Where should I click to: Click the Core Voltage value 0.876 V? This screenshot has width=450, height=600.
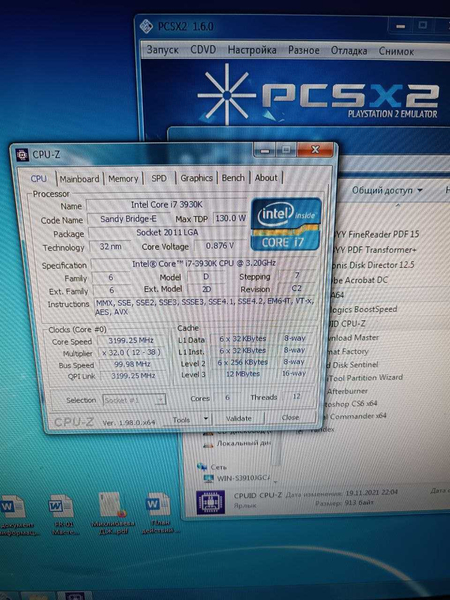point(220,246)
